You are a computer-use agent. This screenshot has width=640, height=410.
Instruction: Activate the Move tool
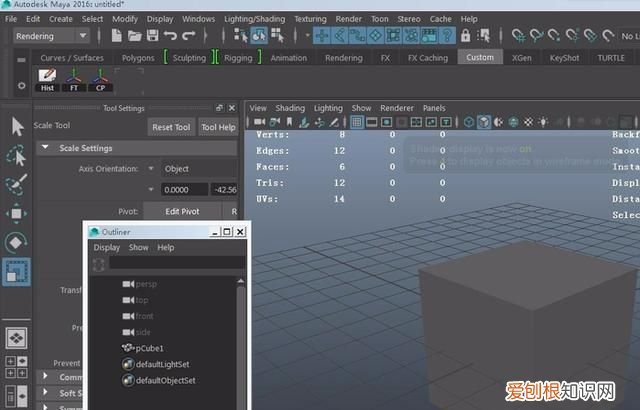(17, 213)
